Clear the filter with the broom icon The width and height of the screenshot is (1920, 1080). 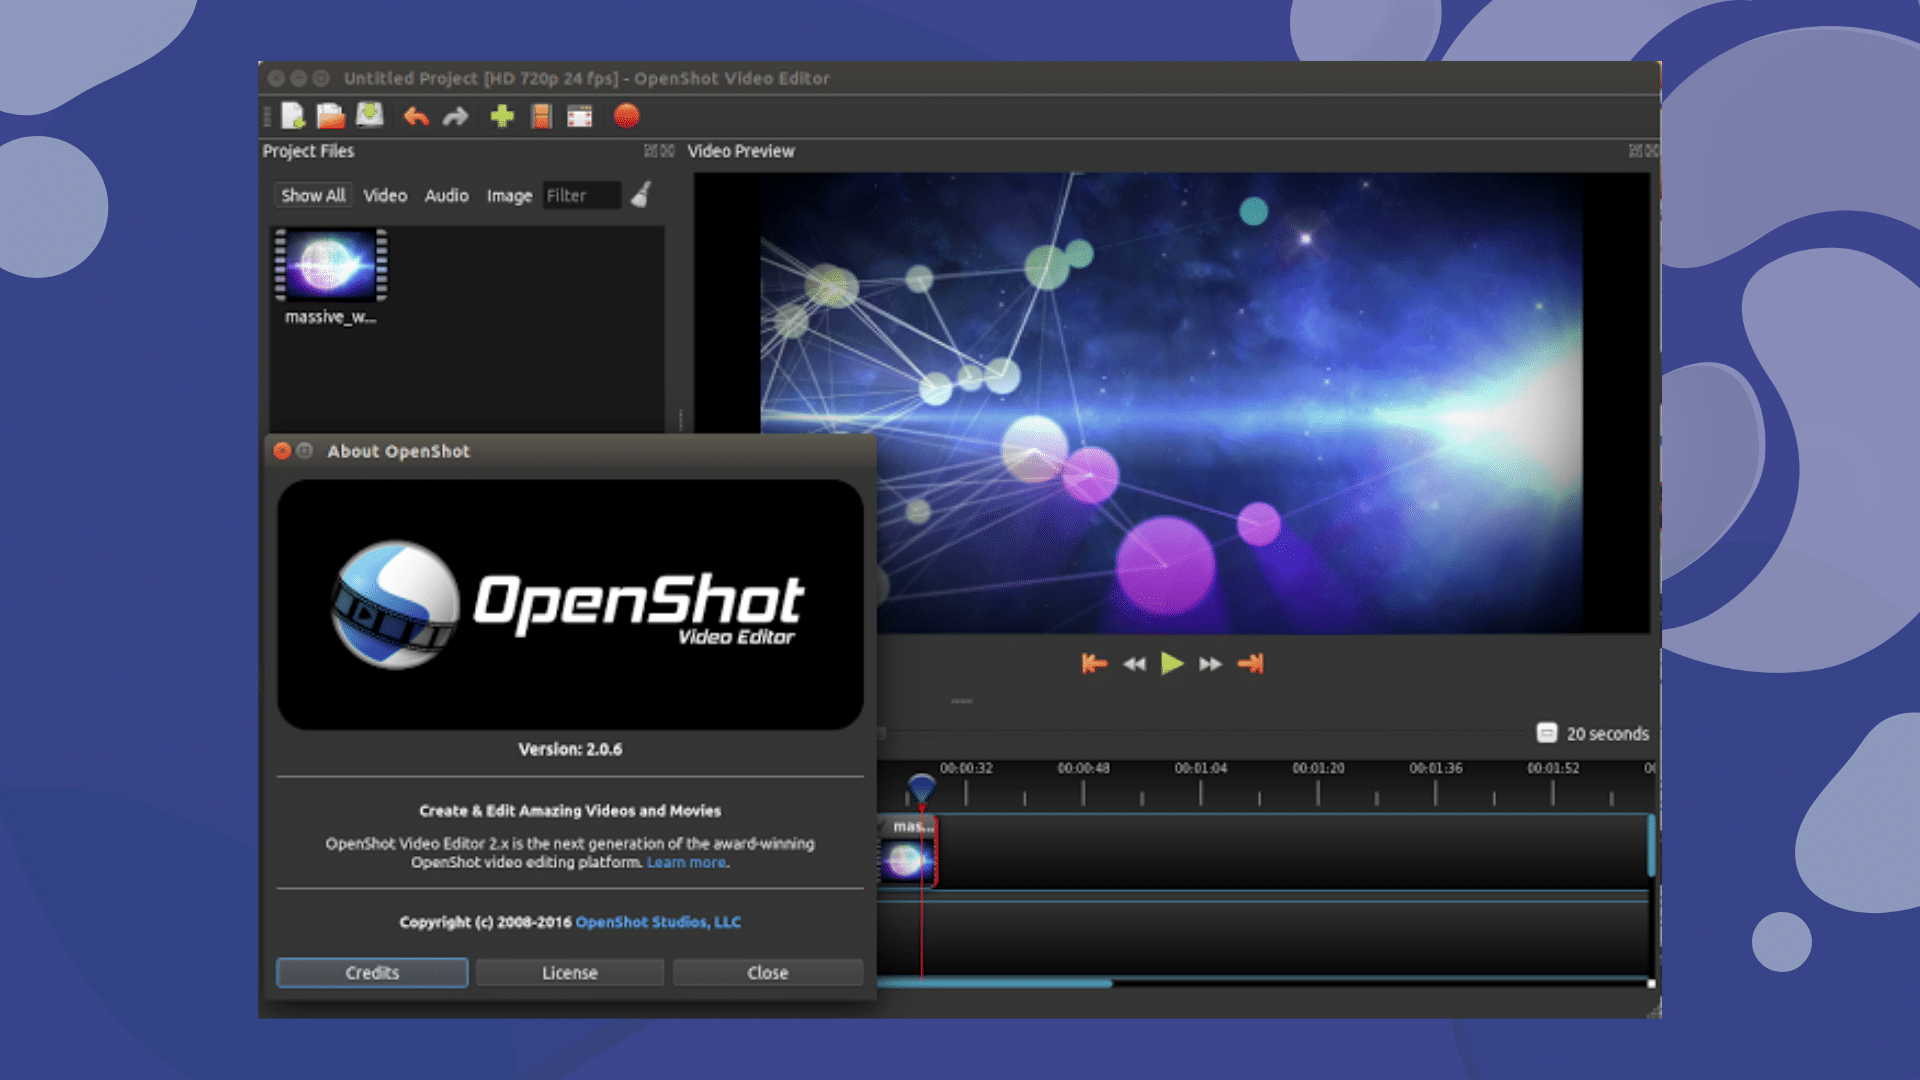click(x=641, y=194)
